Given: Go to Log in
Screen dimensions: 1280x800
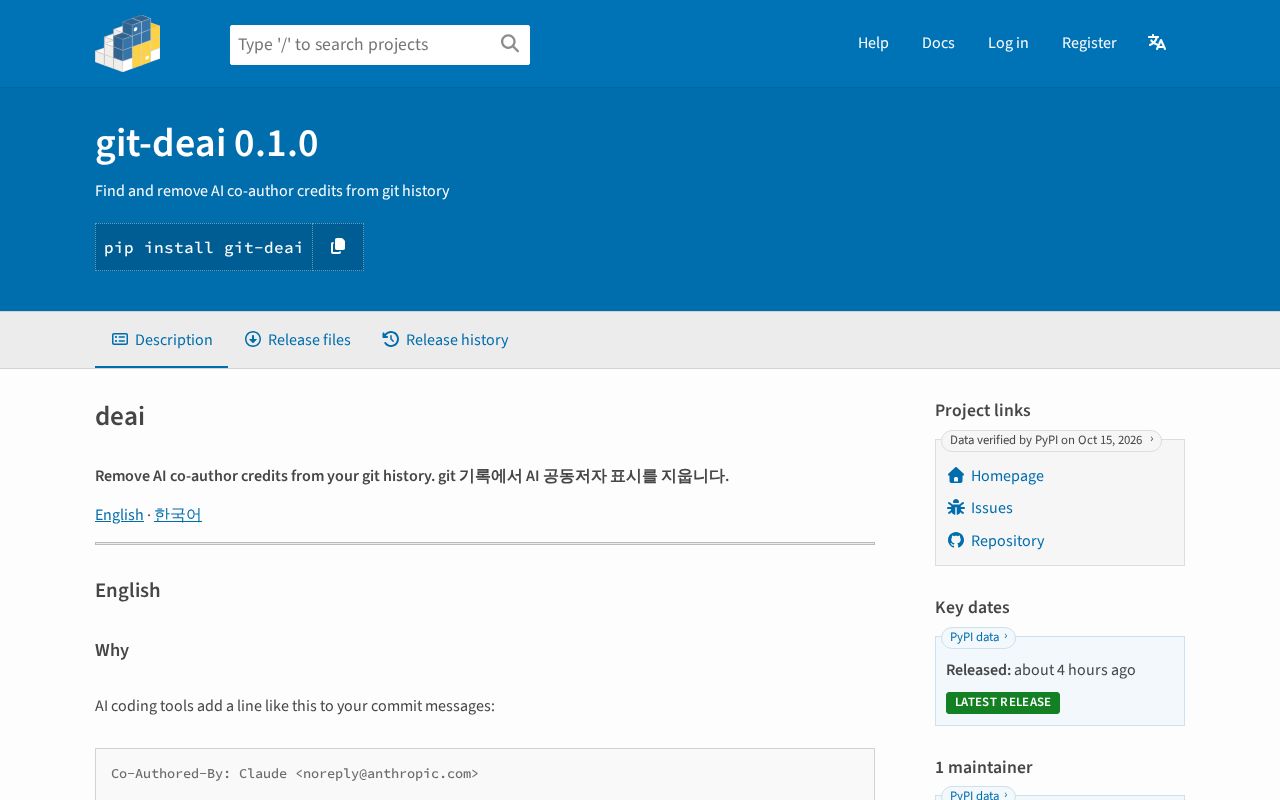Looking at the screenshot, I should [1008, 42].
